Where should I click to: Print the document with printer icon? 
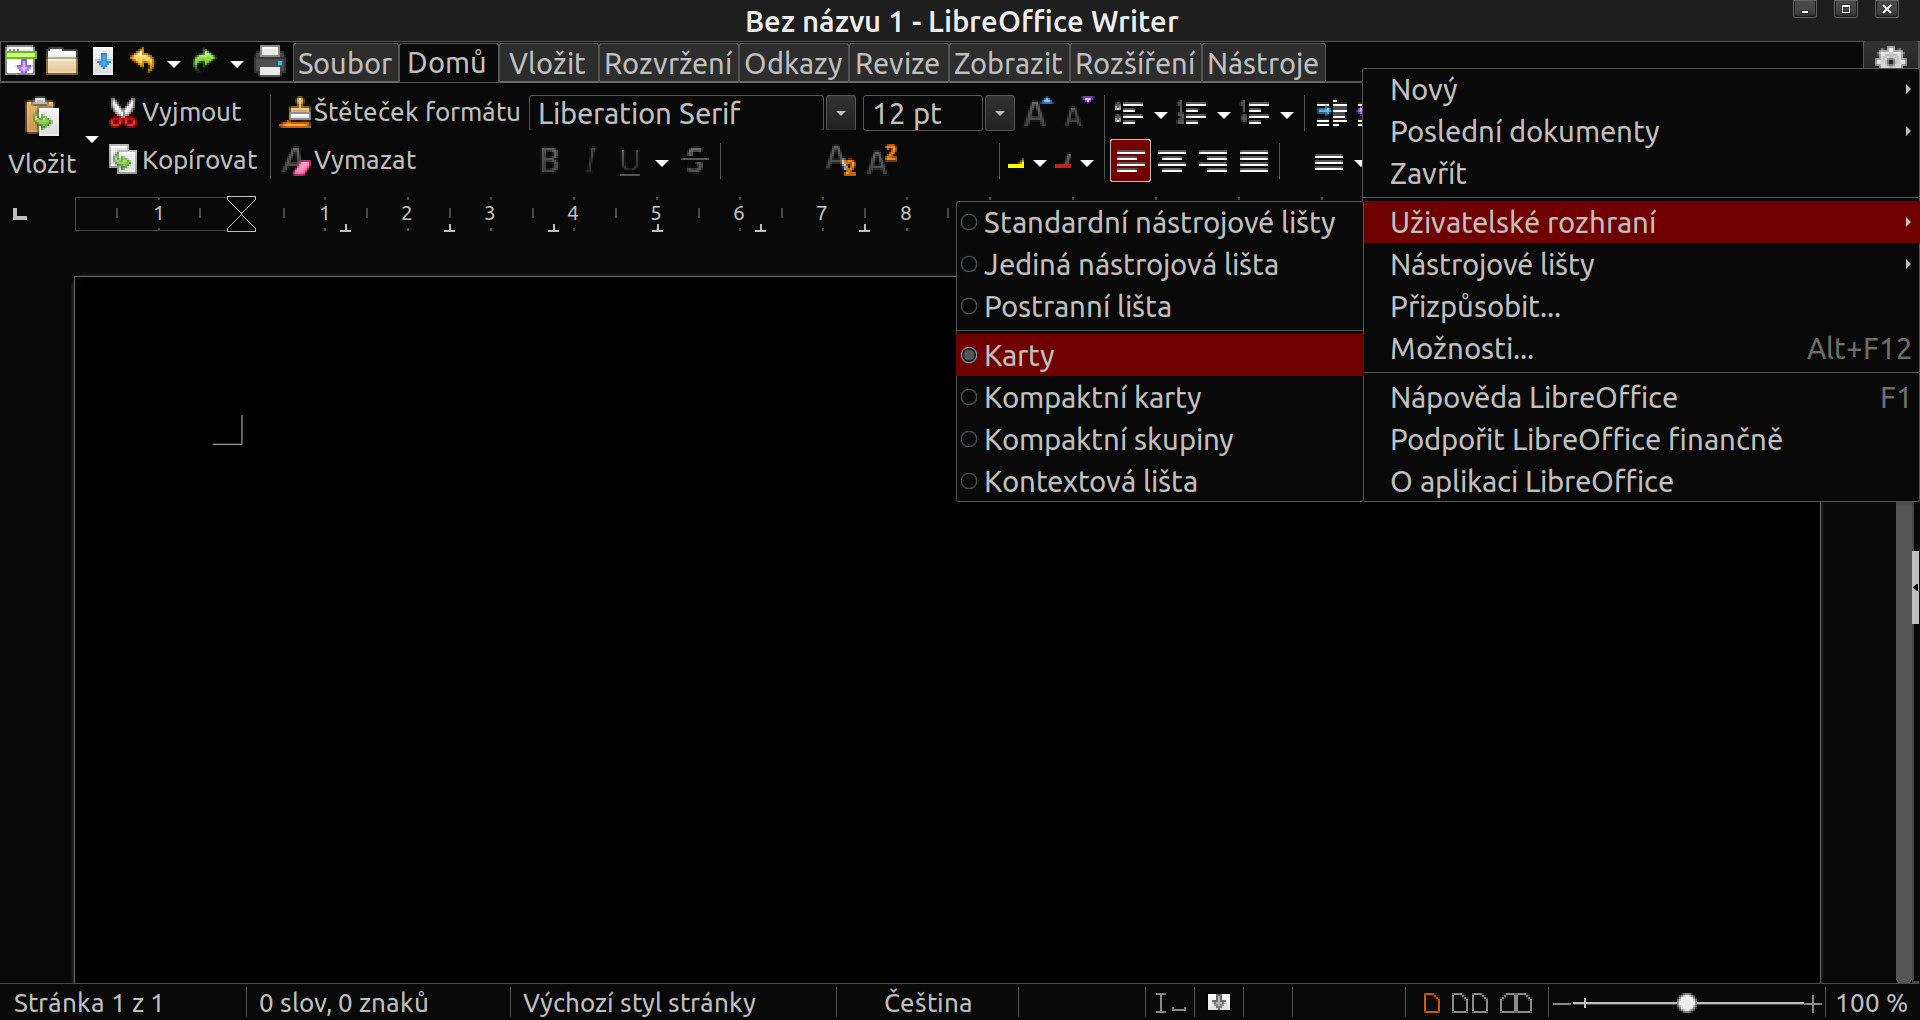tap(270, 62)
